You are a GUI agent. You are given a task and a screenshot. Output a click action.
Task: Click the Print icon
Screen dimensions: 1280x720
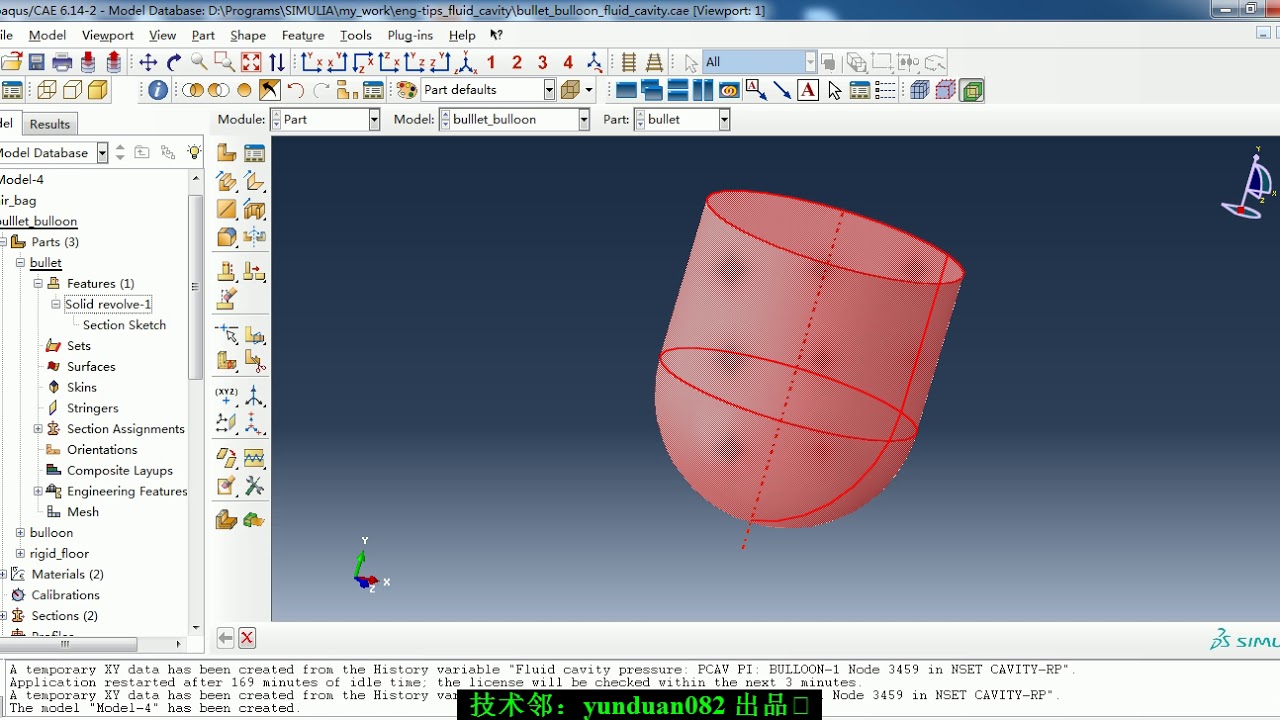[x=62, y=62]
